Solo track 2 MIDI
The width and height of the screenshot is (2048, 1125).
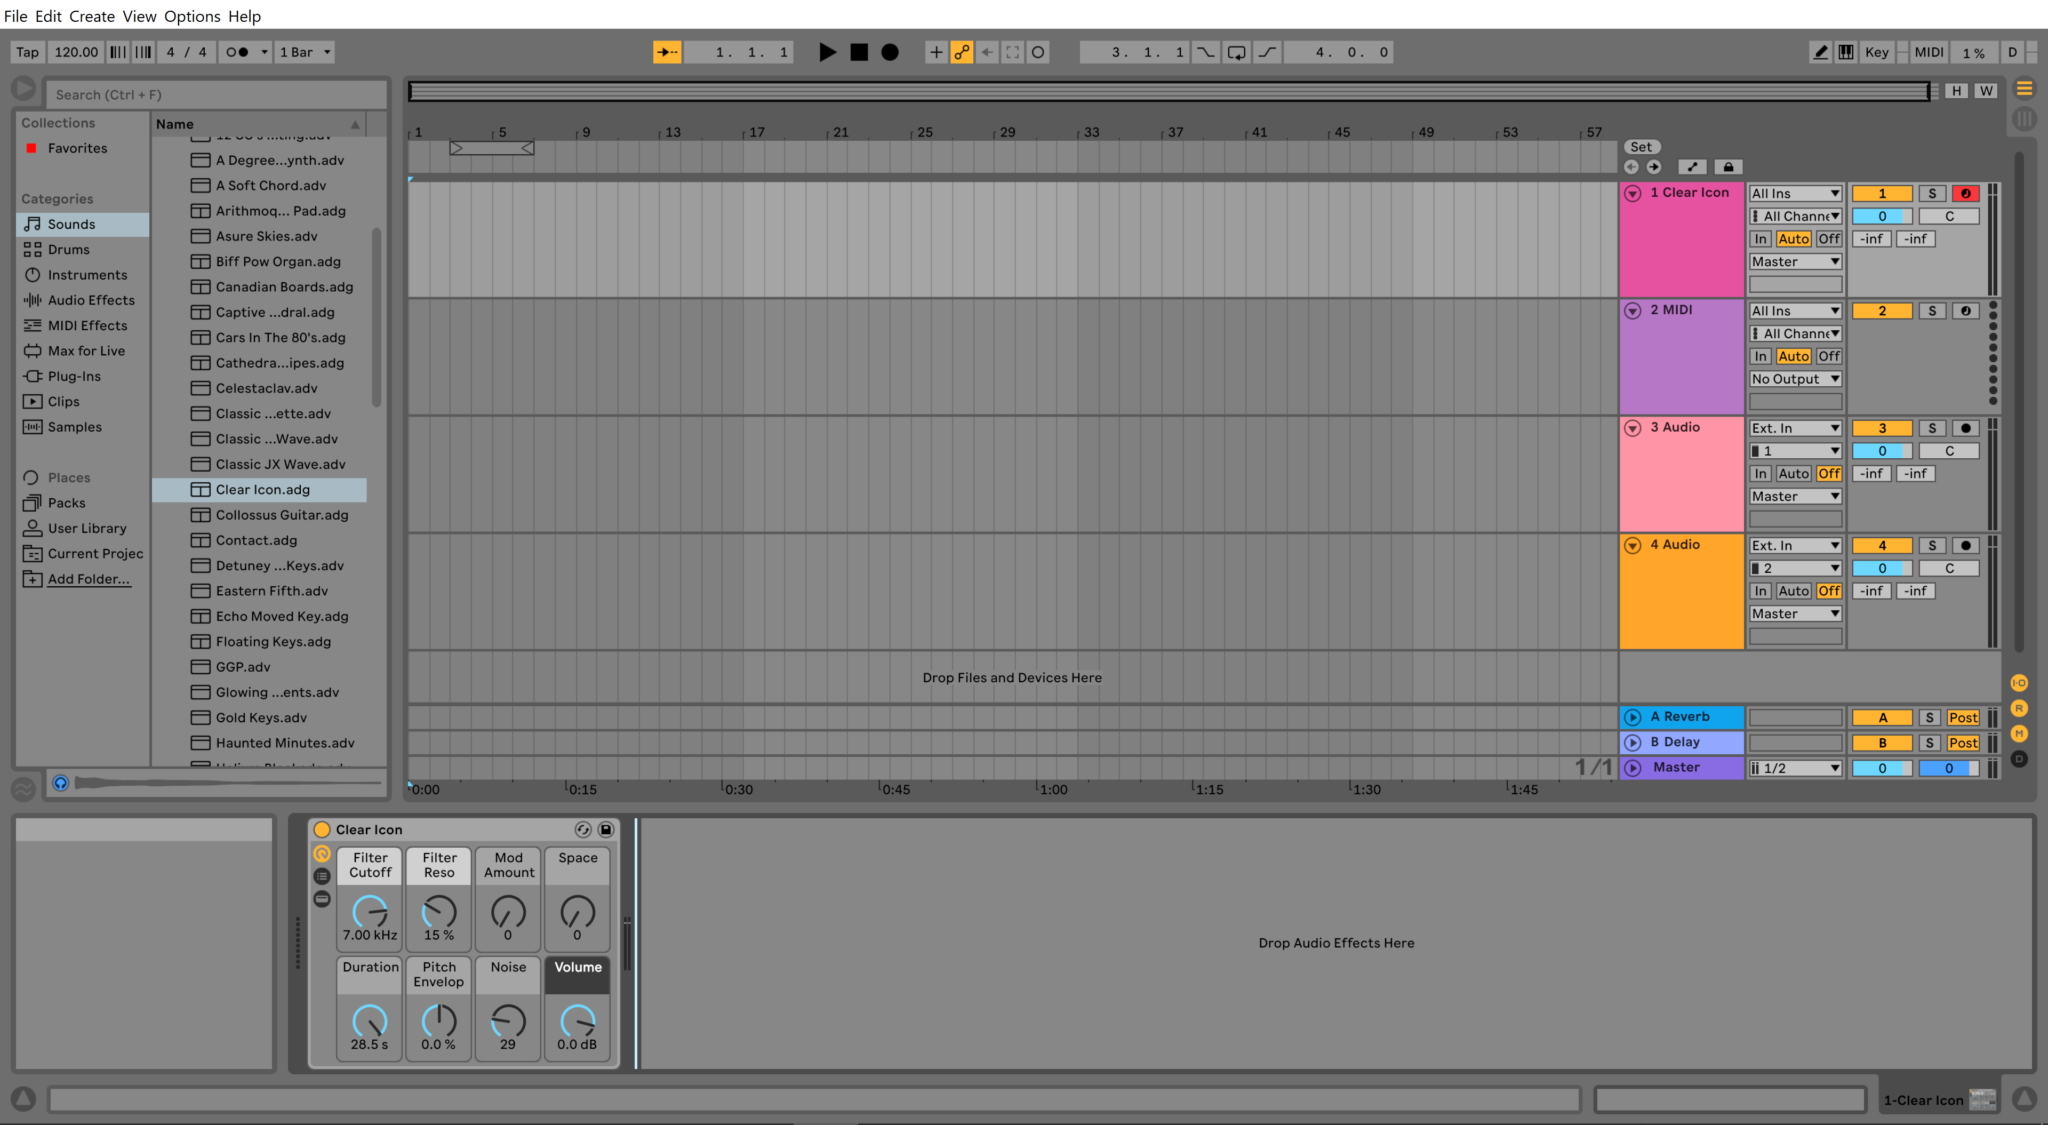click(1932, 311)
